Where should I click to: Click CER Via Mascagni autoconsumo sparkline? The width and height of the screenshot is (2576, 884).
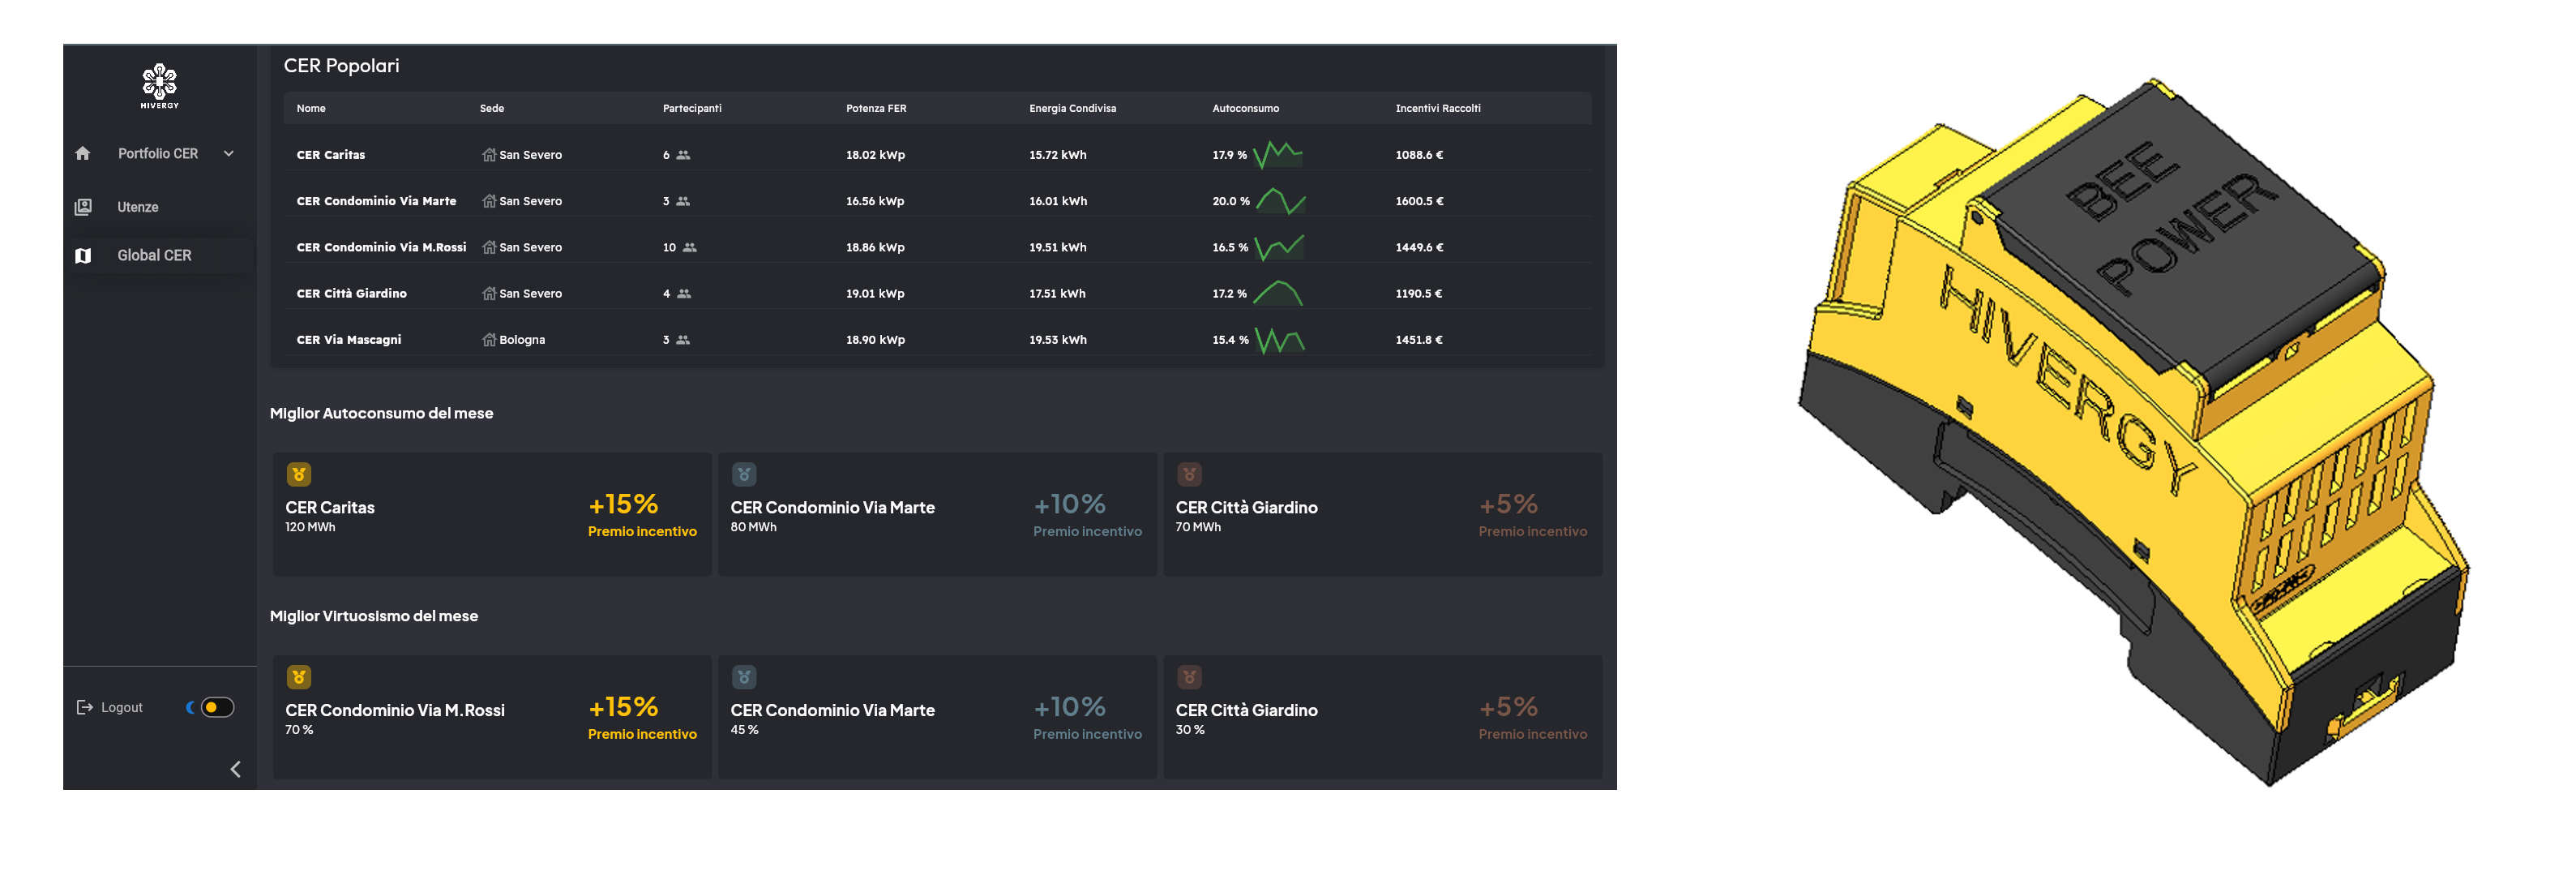tap(1279, 340)
